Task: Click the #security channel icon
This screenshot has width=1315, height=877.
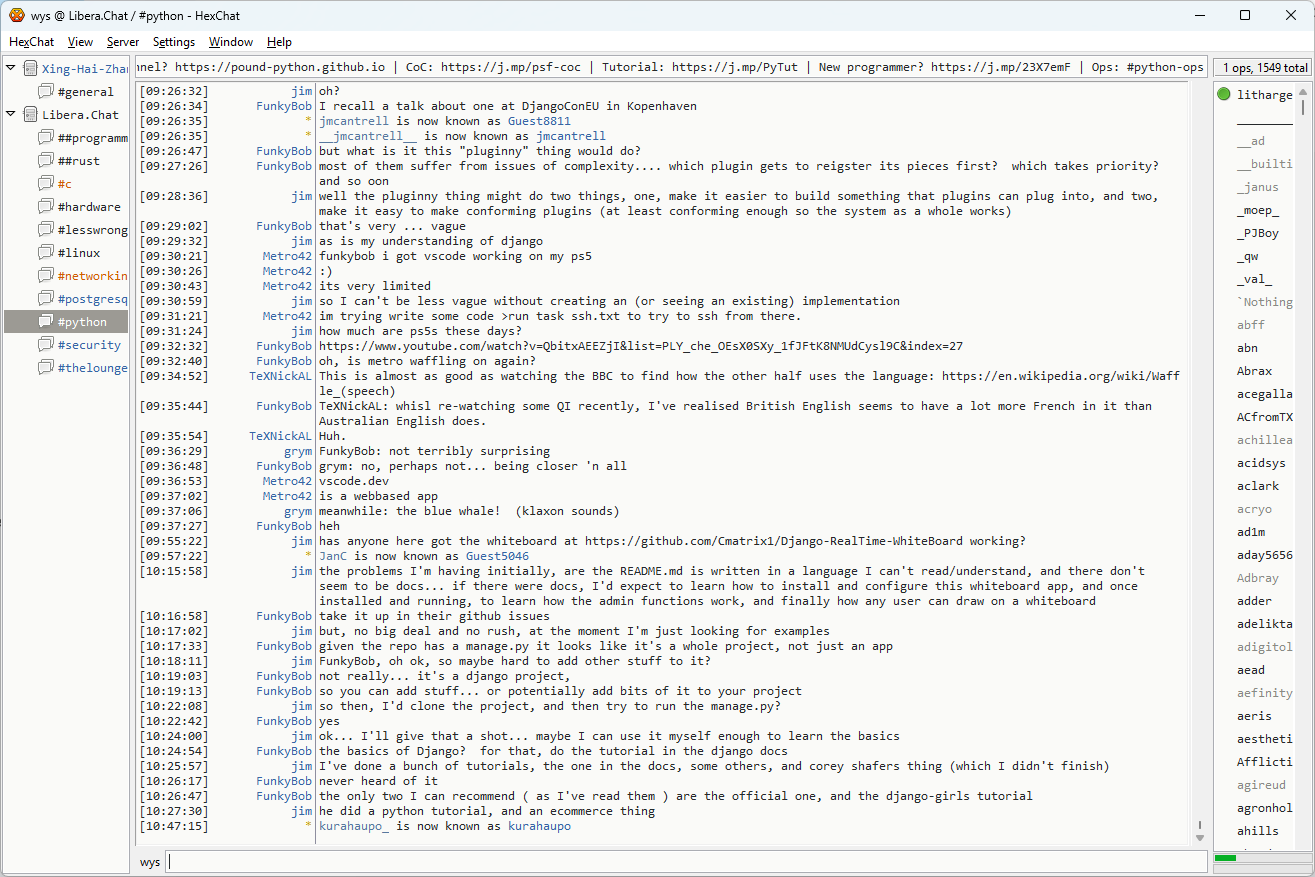Action: pyautogui.click(x=45, y=345)
